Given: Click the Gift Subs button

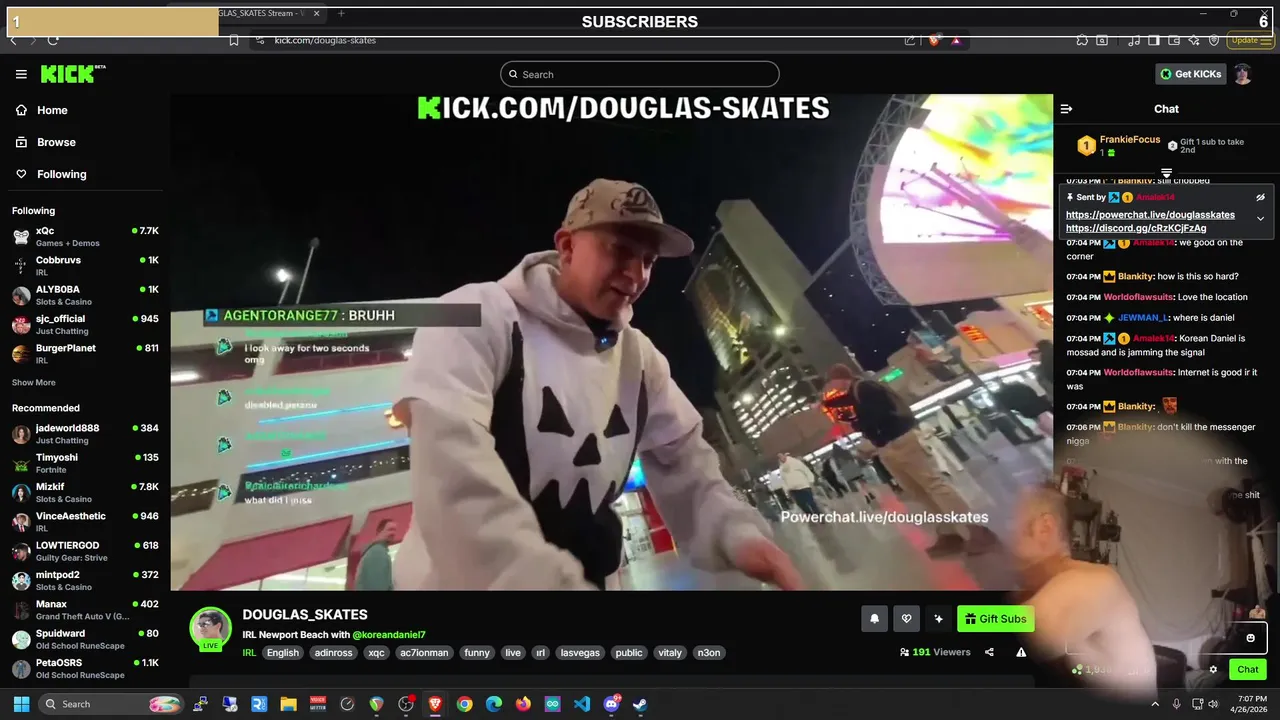Looking at the screenshot, I should 995,619.
